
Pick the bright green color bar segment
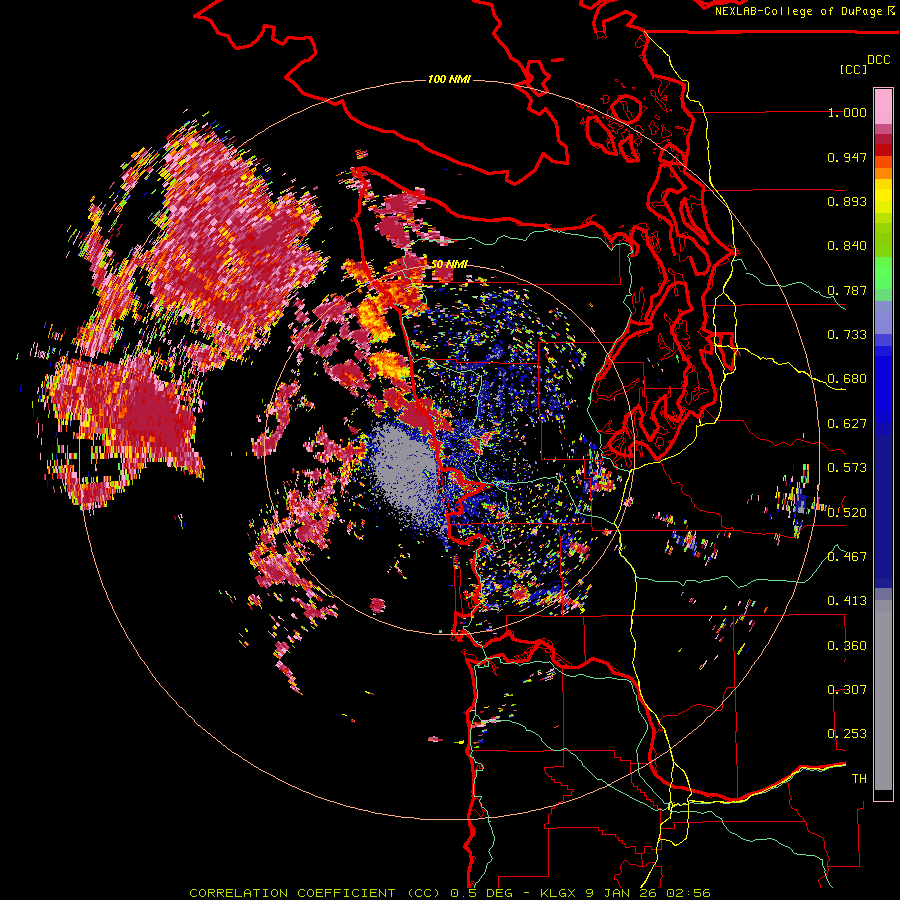click(883, 273)
